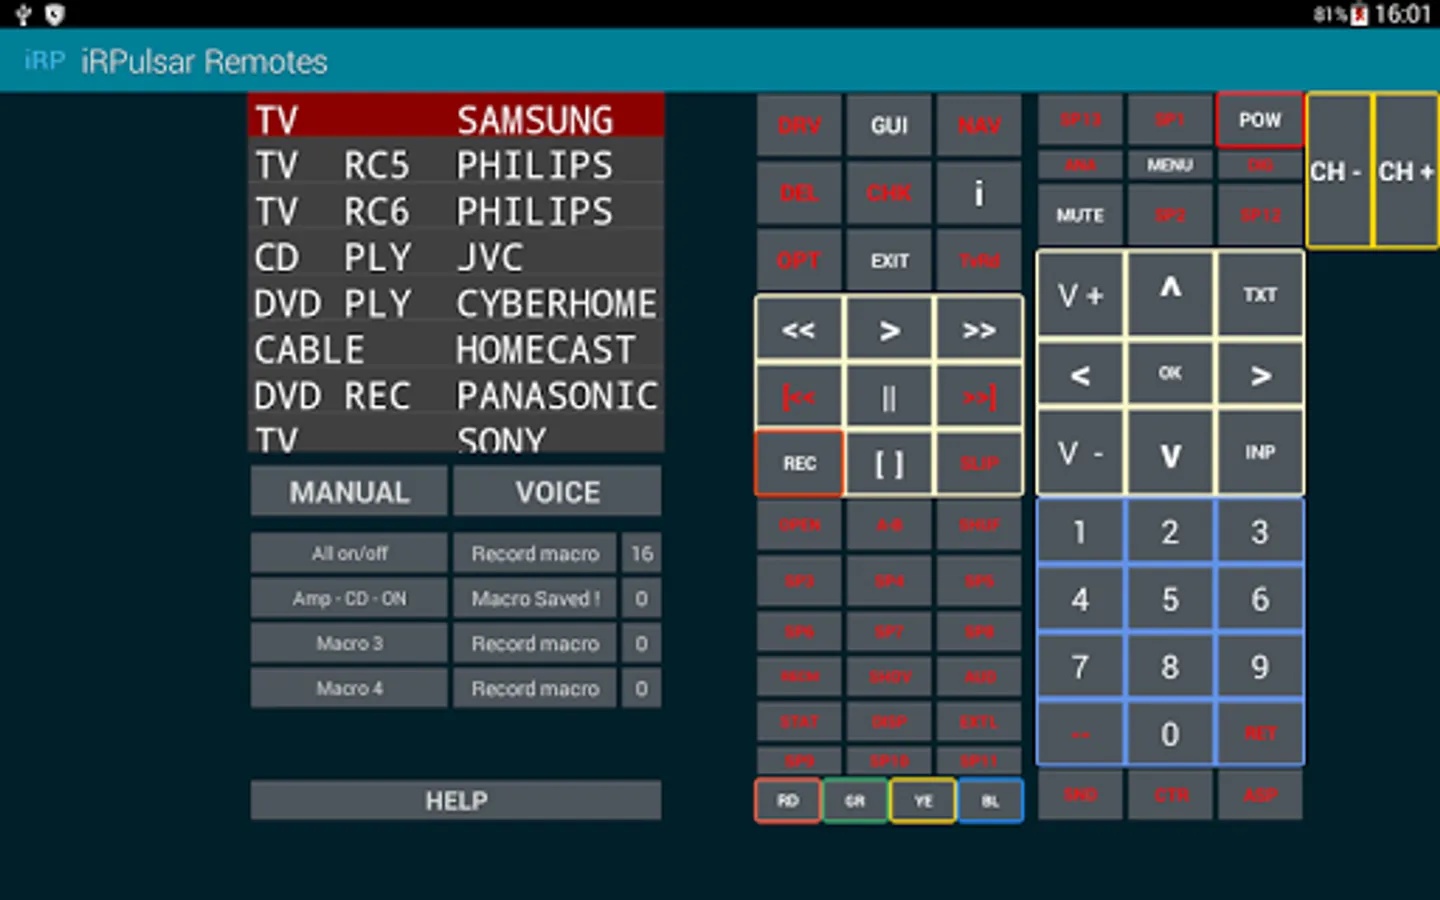Tap the stop [ ] button
Image resolution: width=1440 pixels, height=900 pixels.
click(x=889, y=463)
